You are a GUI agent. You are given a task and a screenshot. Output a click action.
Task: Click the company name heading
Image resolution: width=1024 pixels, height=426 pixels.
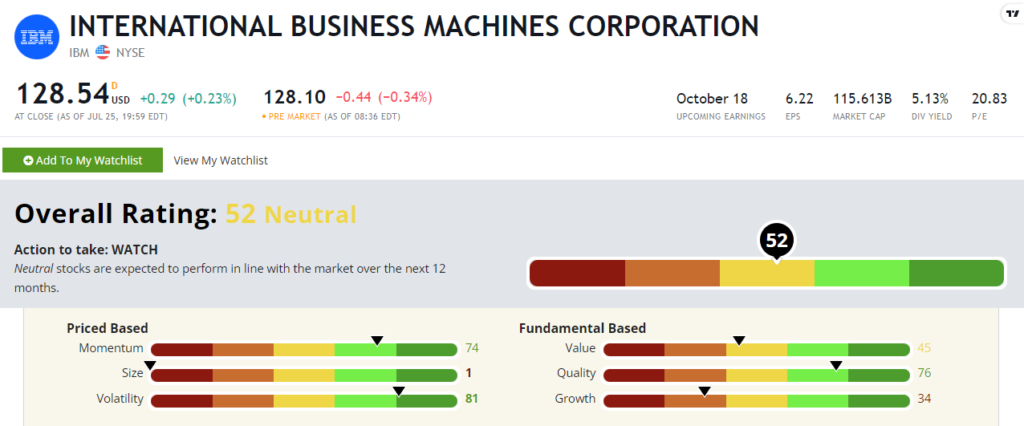tap(414, 26)
